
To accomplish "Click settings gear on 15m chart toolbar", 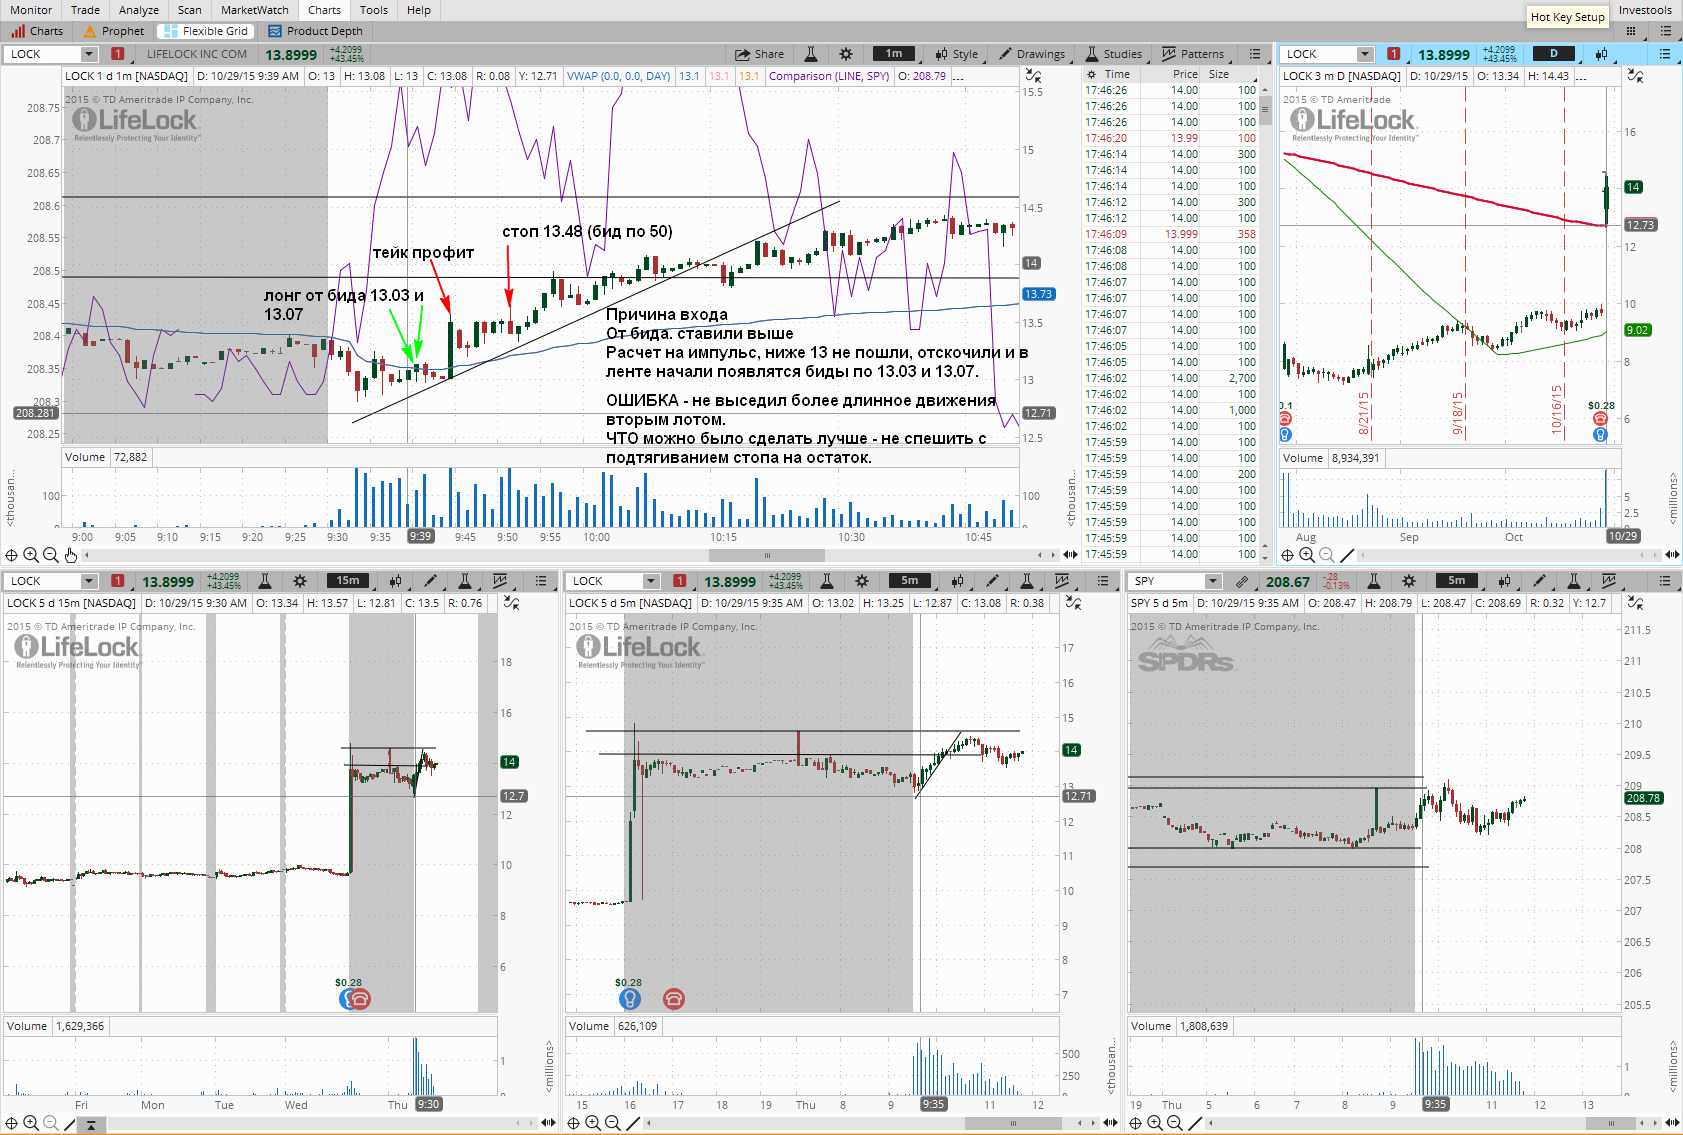I will (x=300, y=581).
